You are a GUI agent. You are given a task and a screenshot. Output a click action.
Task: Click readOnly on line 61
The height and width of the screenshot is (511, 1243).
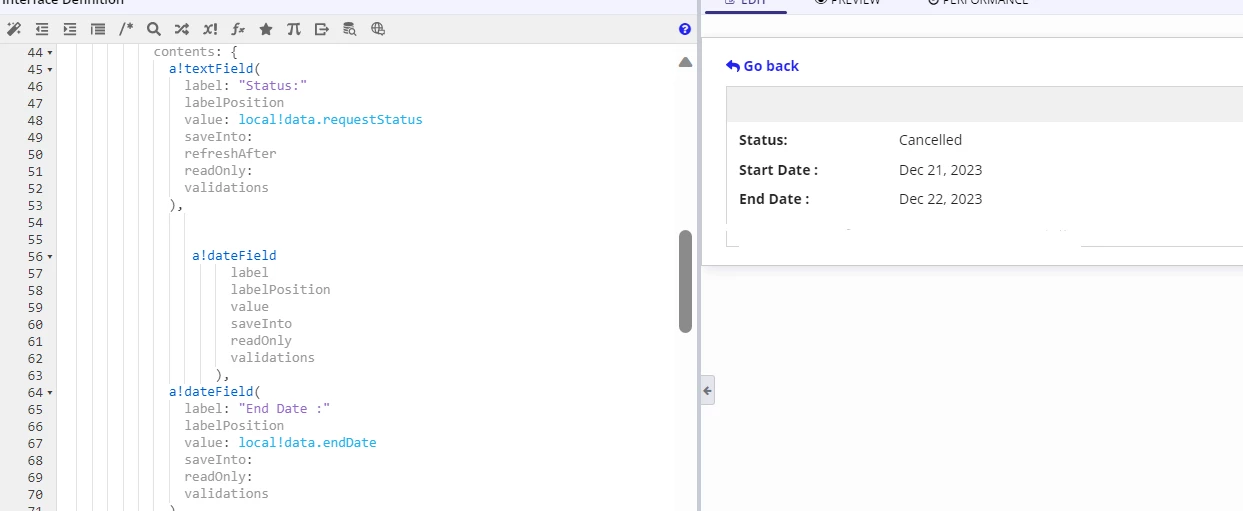click(261, 341)
